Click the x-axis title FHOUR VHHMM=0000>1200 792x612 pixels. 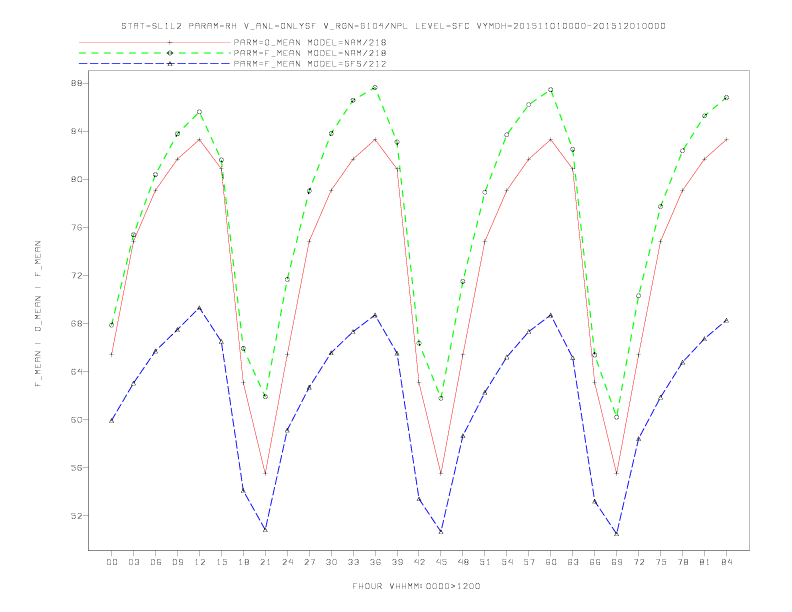pyautogui.click(x=416, y=586)
